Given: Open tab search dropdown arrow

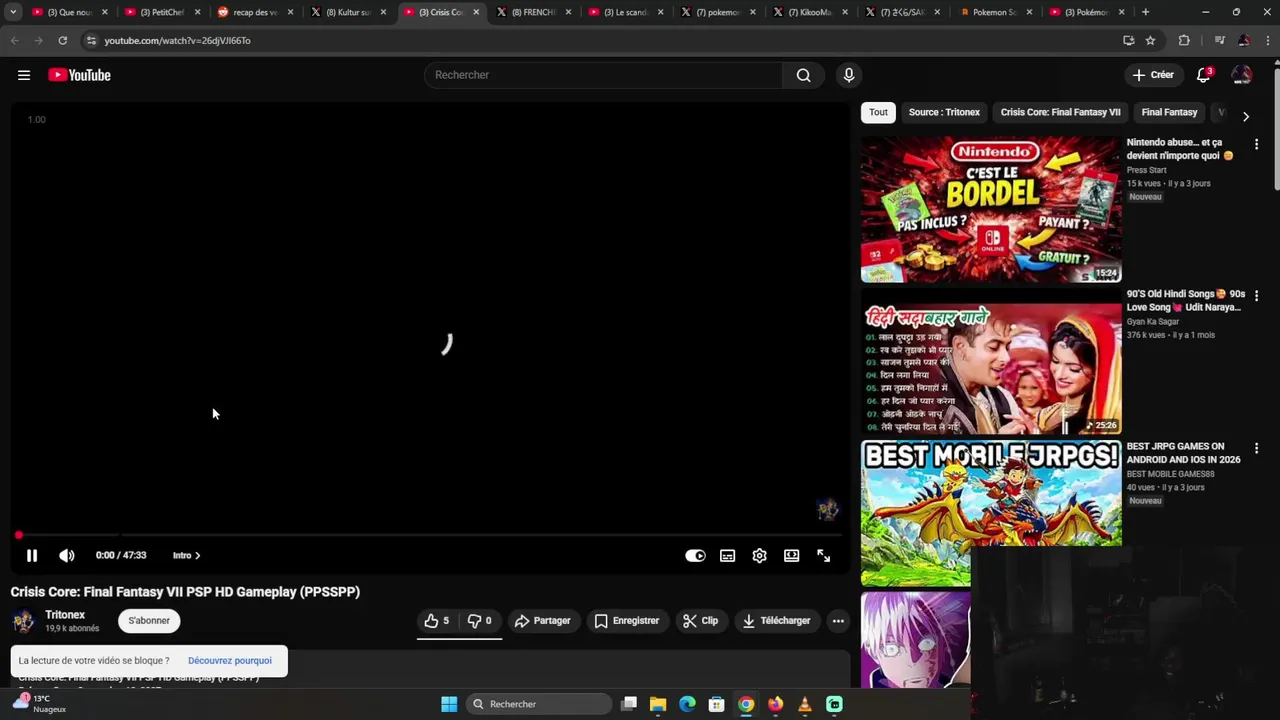Looking at the screenshot, I should [13, 12].
